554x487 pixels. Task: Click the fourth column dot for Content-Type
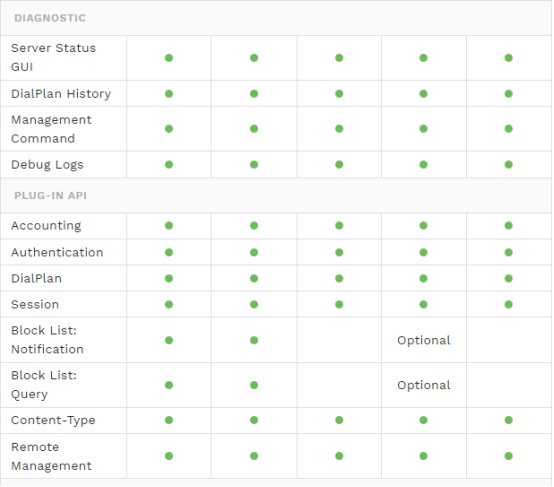click(424, 421)
